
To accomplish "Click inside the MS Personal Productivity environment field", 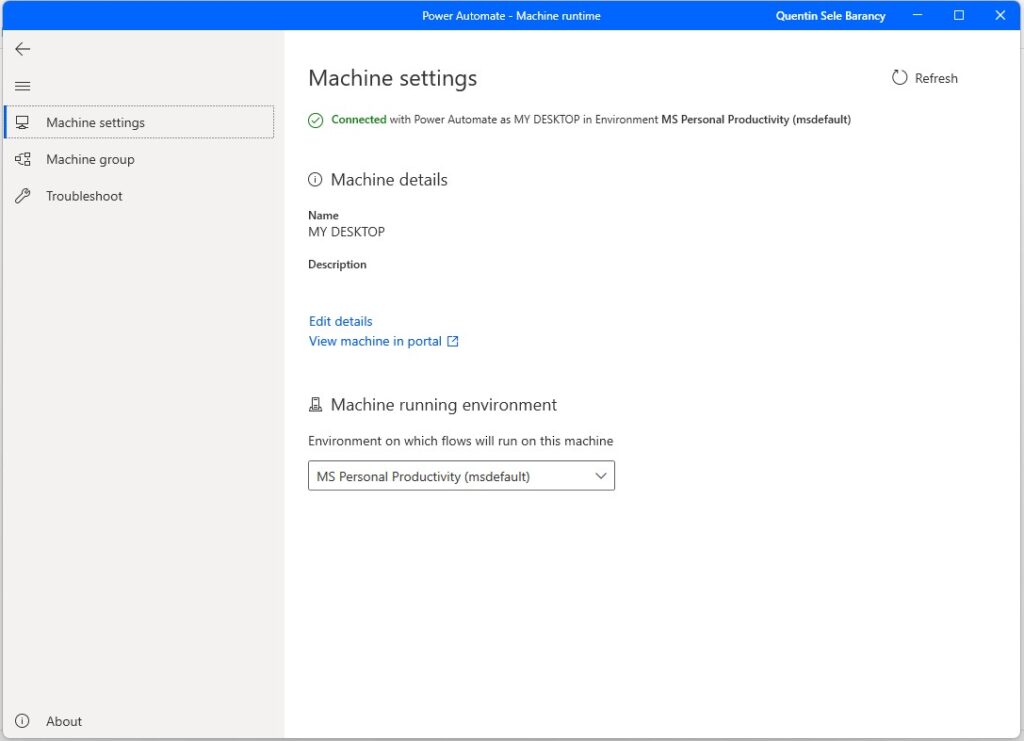I will pos(440,475).
